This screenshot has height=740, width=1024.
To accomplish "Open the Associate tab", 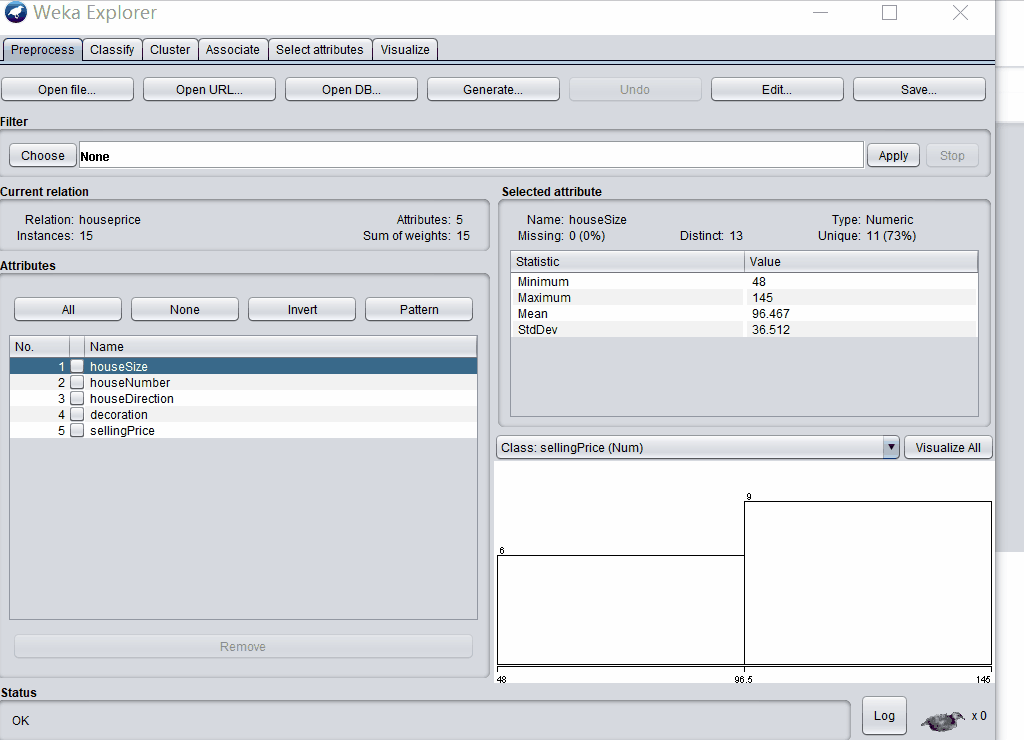I will 232,50.
